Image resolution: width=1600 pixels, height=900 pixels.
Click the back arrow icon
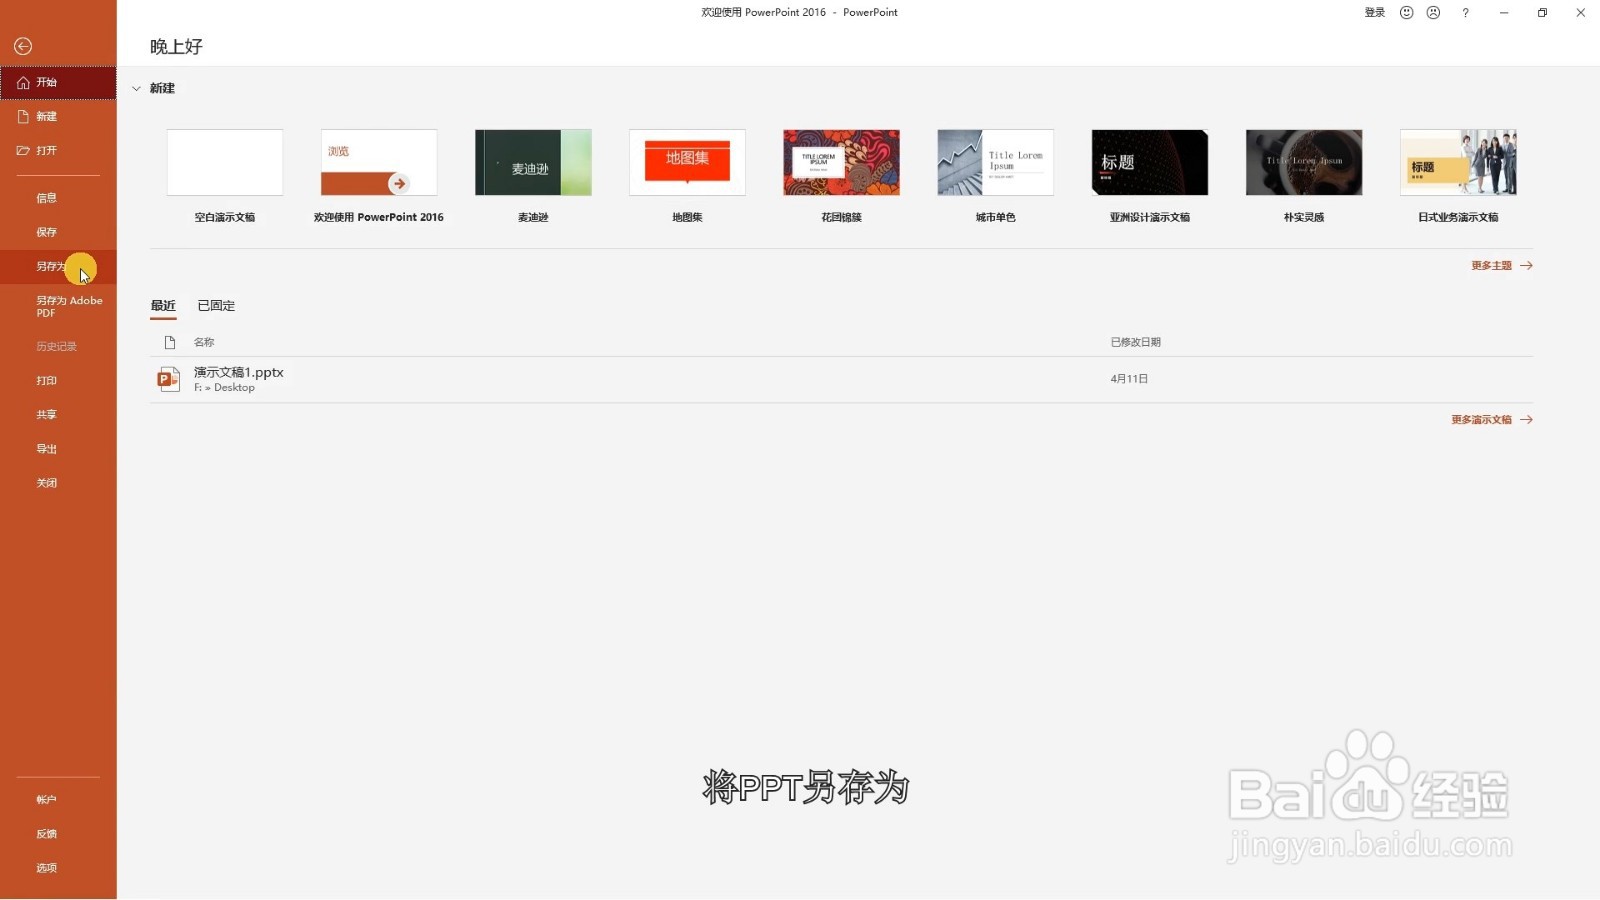(x=23, y=46)
